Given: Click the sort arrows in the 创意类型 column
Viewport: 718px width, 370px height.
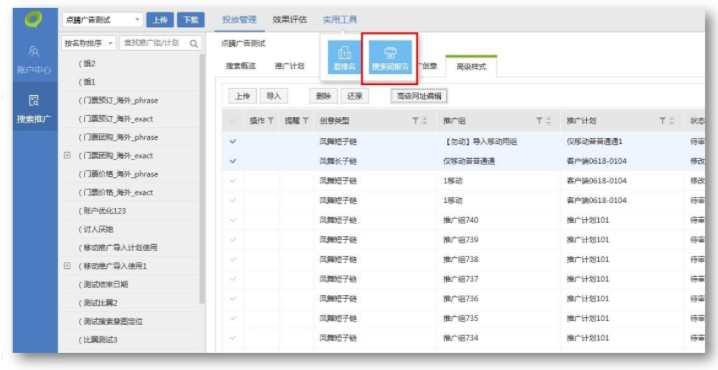Looking at the screenshot, I should [424, 121].
